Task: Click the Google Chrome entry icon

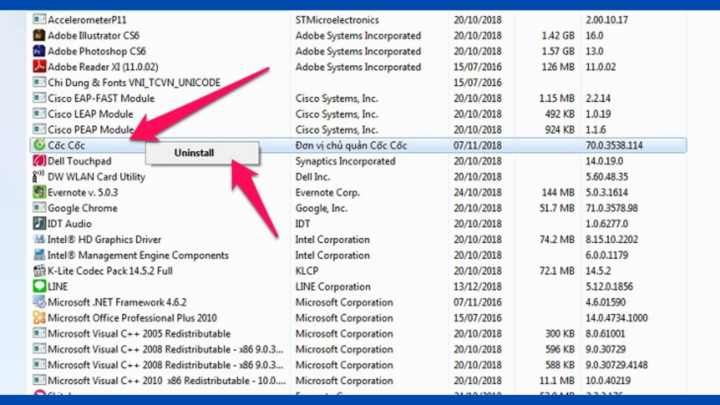Action: click(39, 208)
